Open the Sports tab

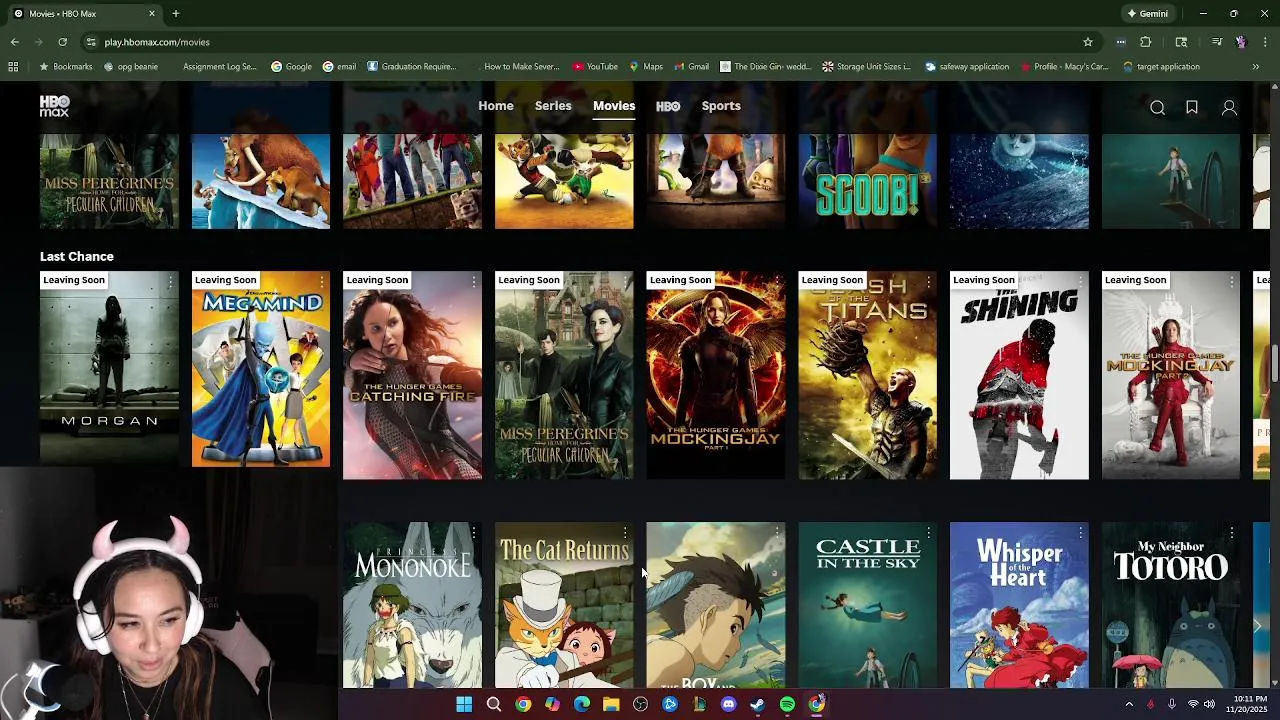click(x=721, y=106)
